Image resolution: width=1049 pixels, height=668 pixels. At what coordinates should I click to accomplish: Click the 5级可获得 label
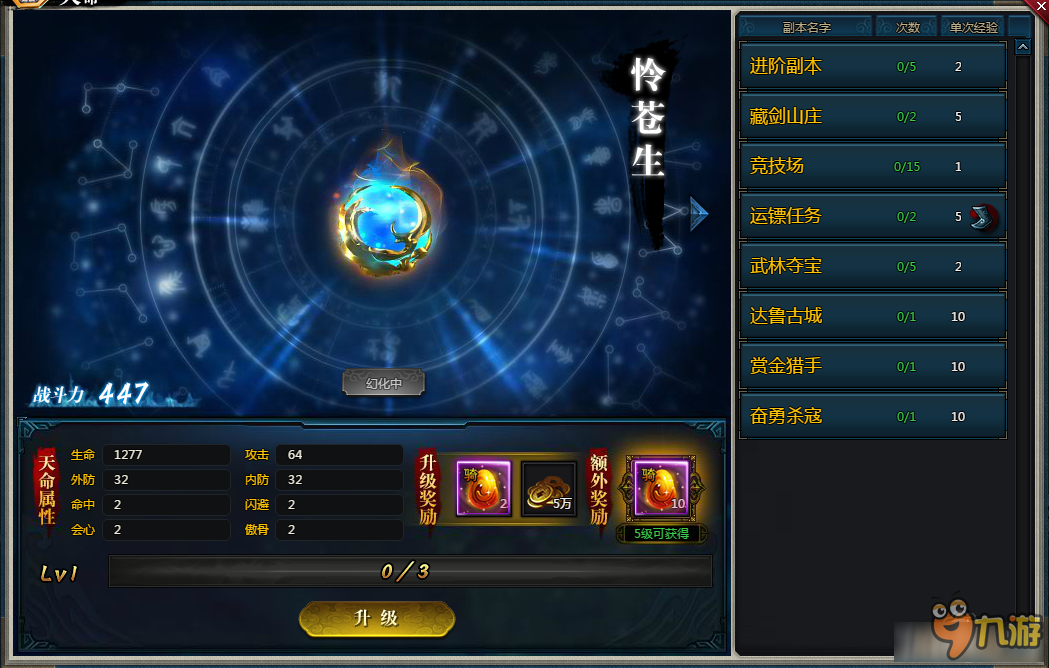click(661, 533)
